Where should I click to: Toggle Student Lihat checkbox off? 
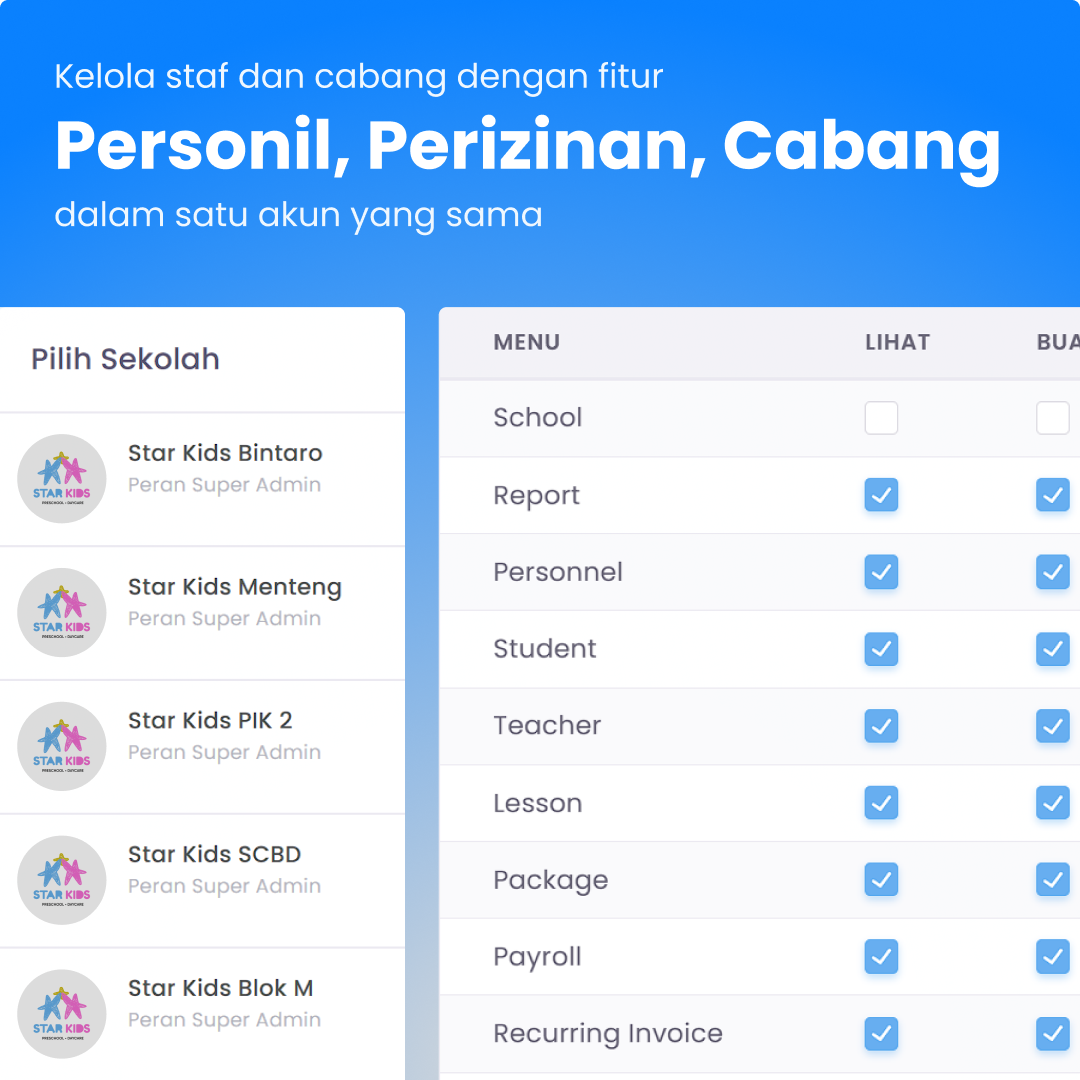[881, 649]
